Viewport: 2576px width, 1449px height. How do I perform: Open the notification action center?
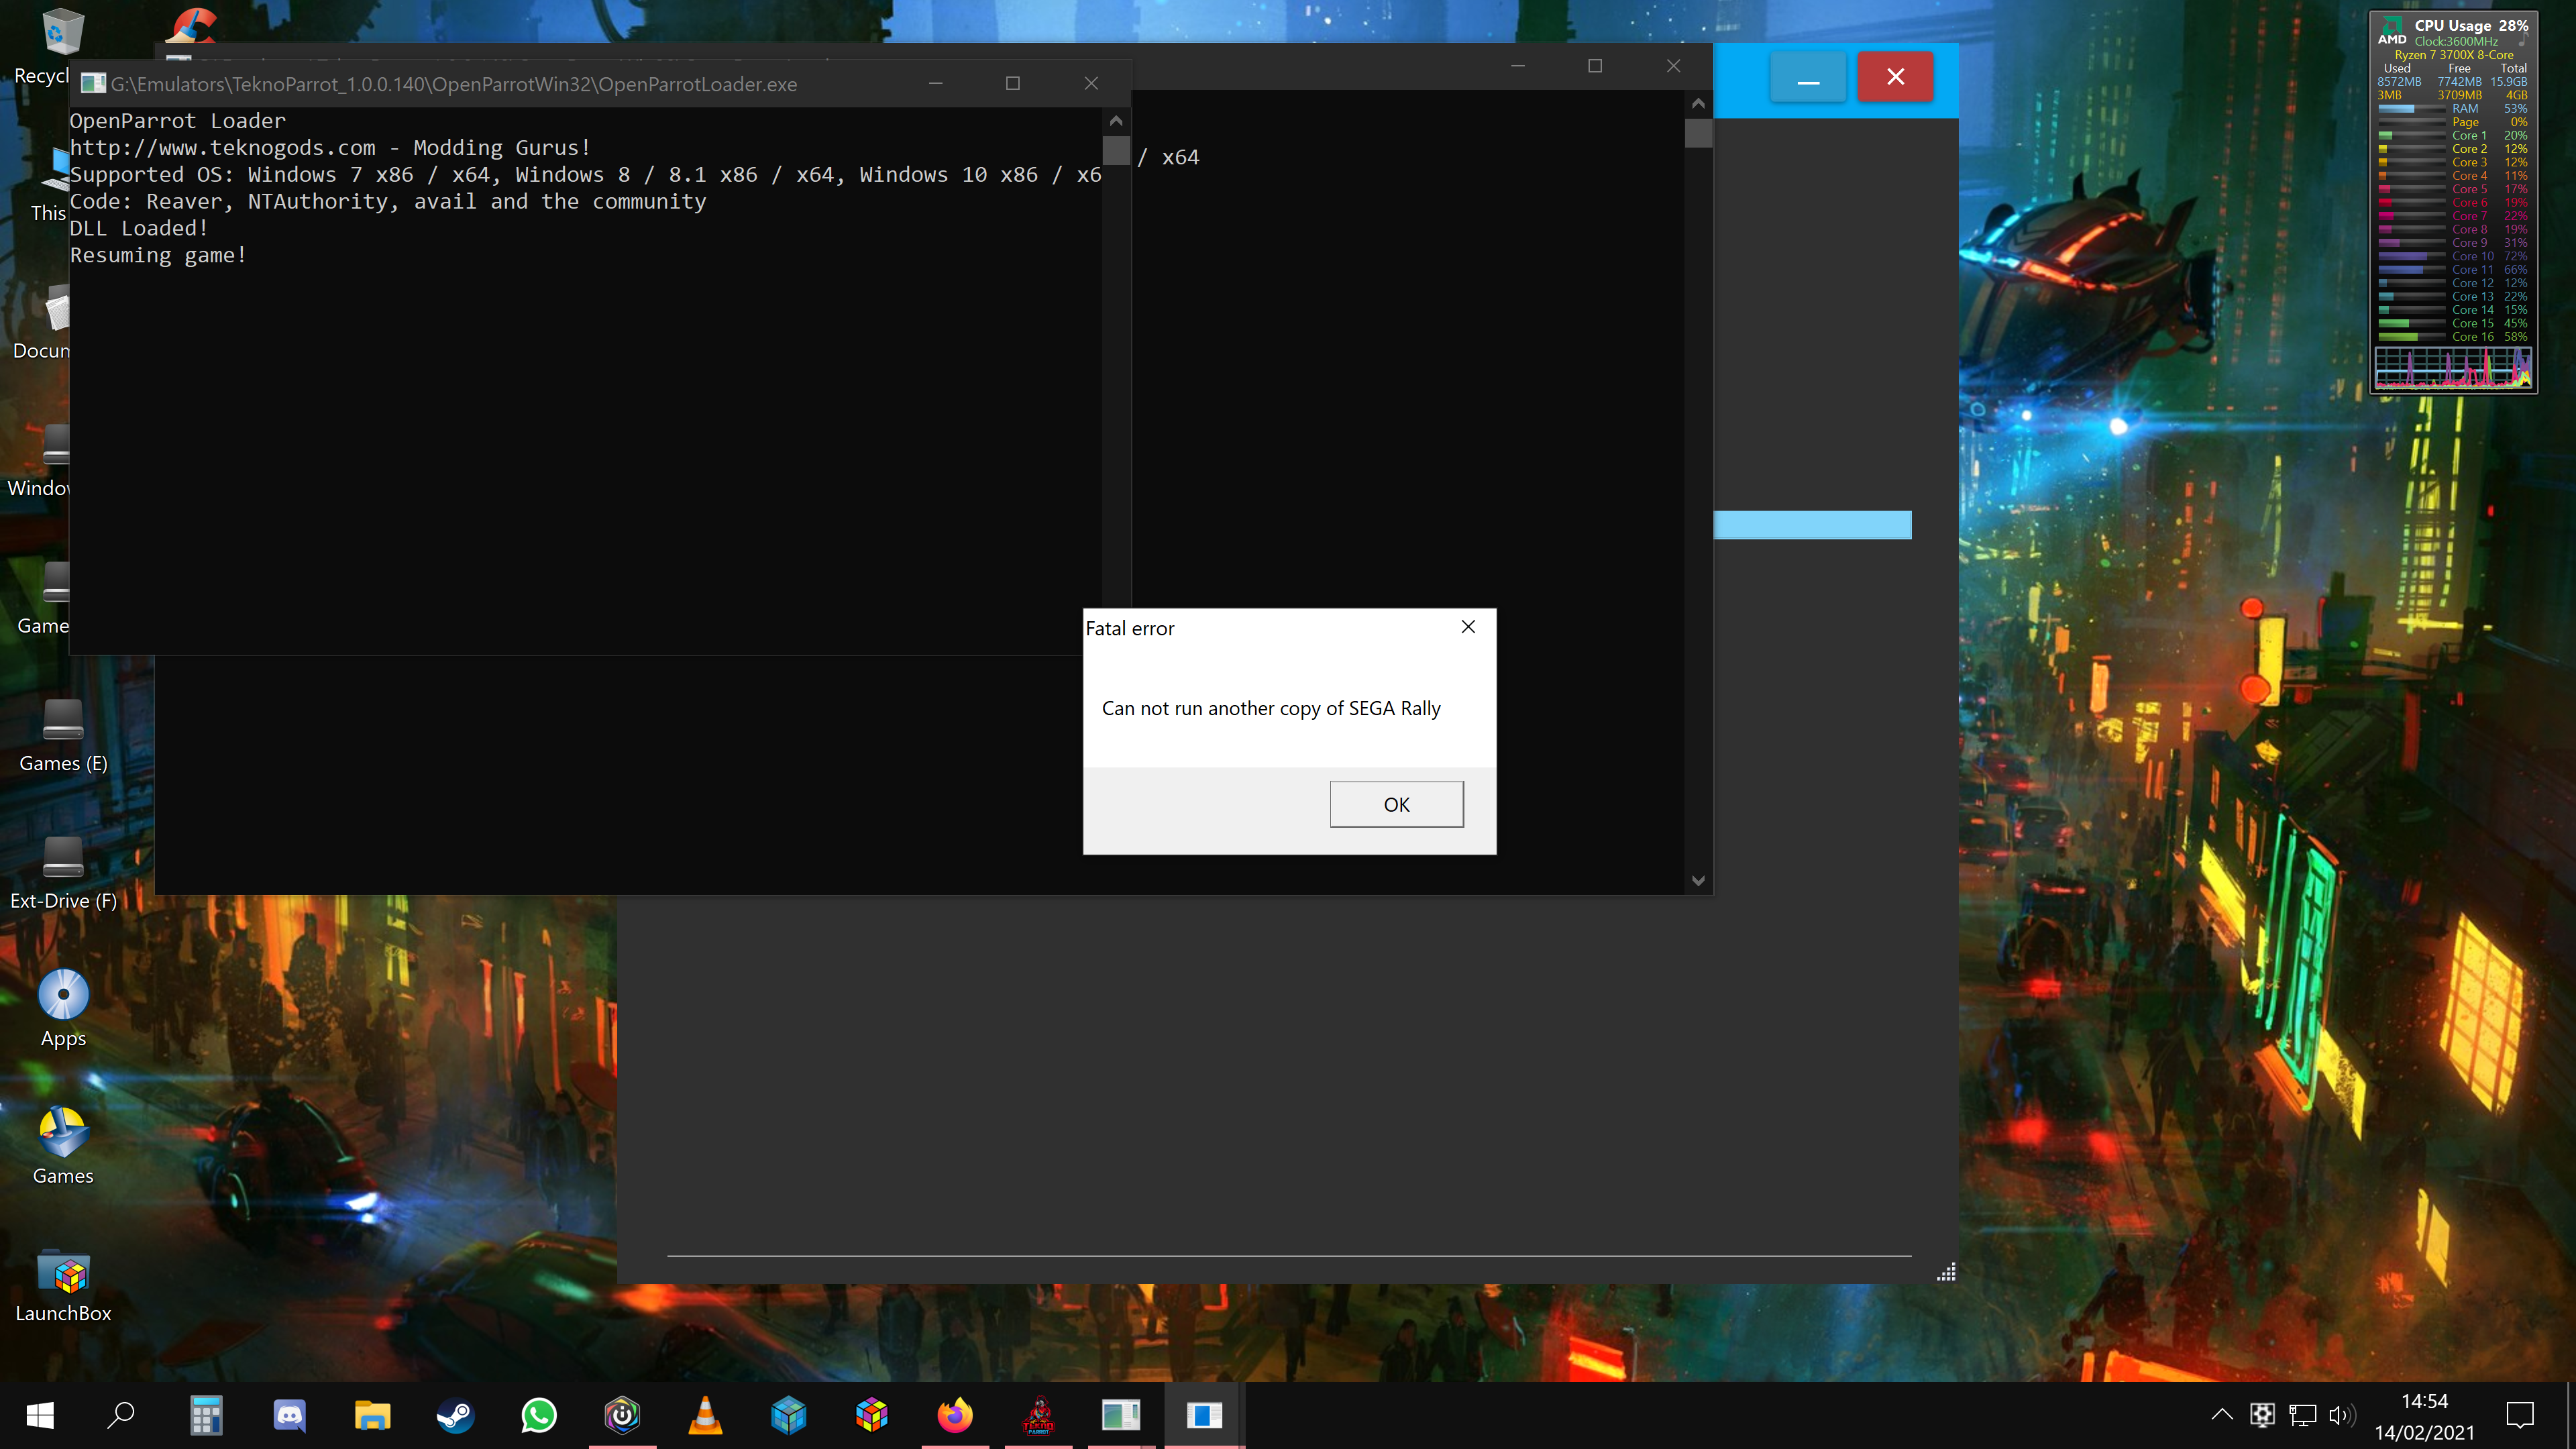click(x=2520, y=1415)
